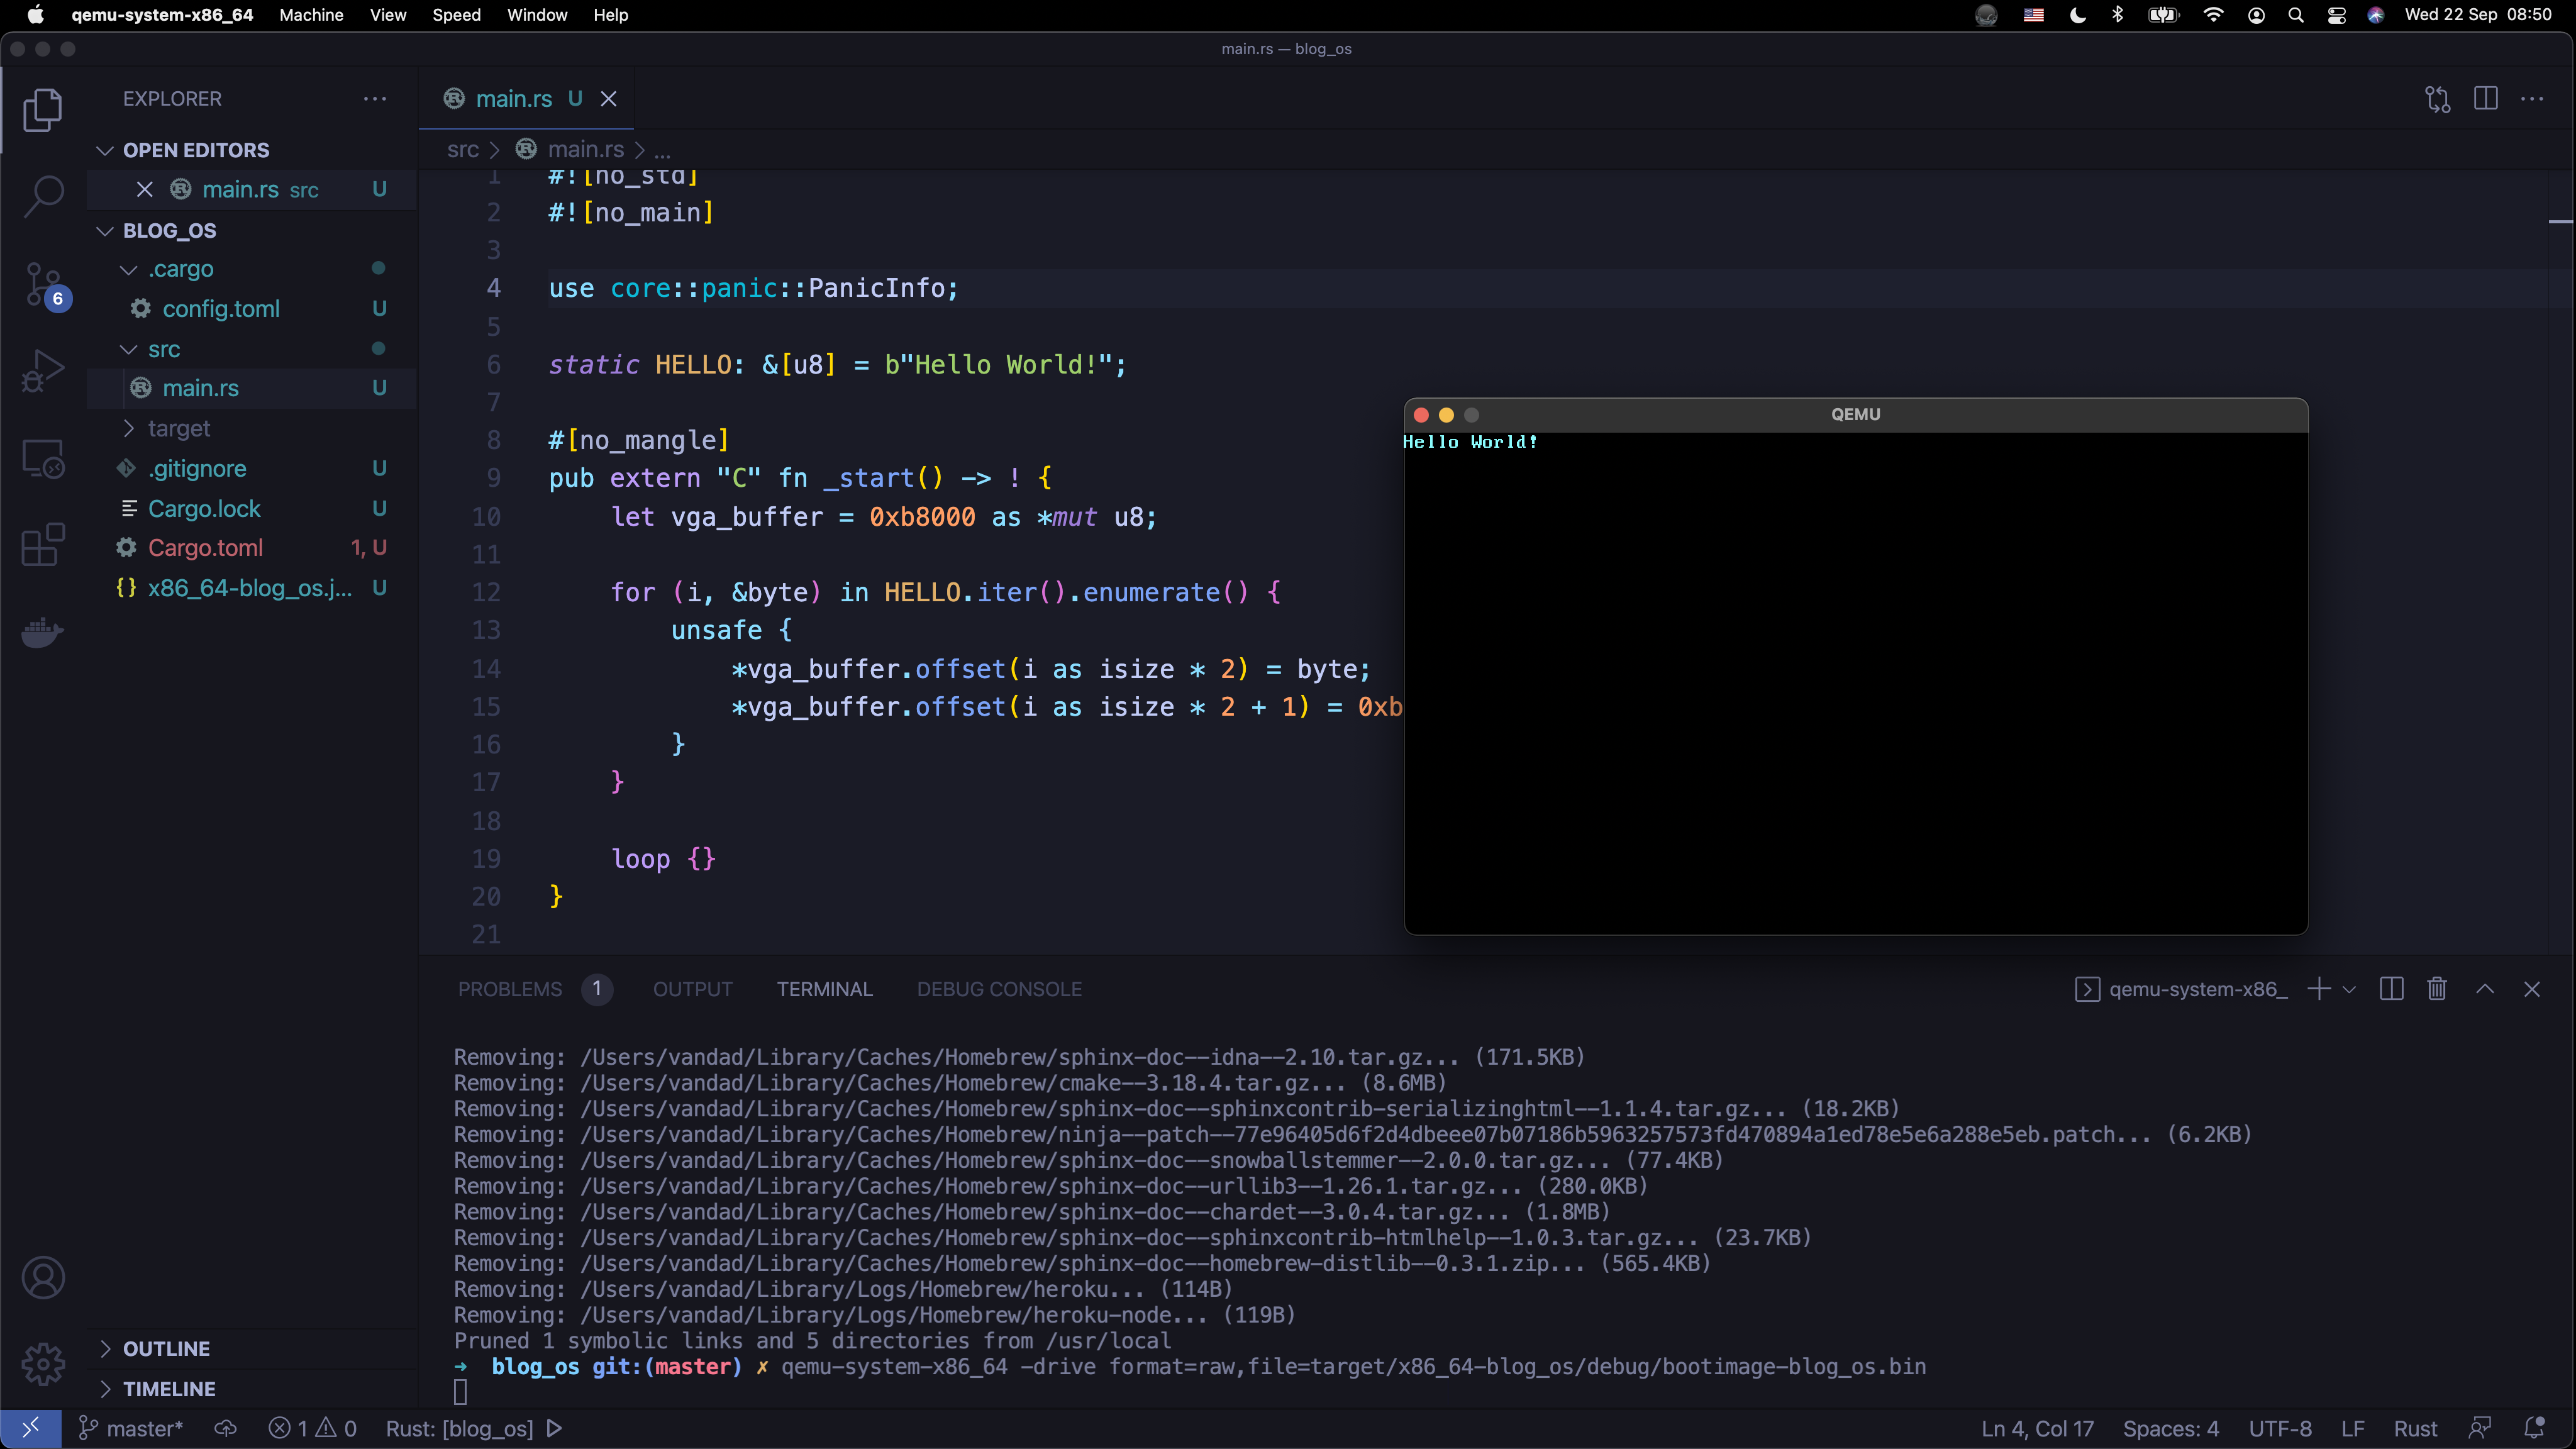Split the editor to the right
The height and width of the screenshot is (1449, 2576).
[x=2485, y=99]
